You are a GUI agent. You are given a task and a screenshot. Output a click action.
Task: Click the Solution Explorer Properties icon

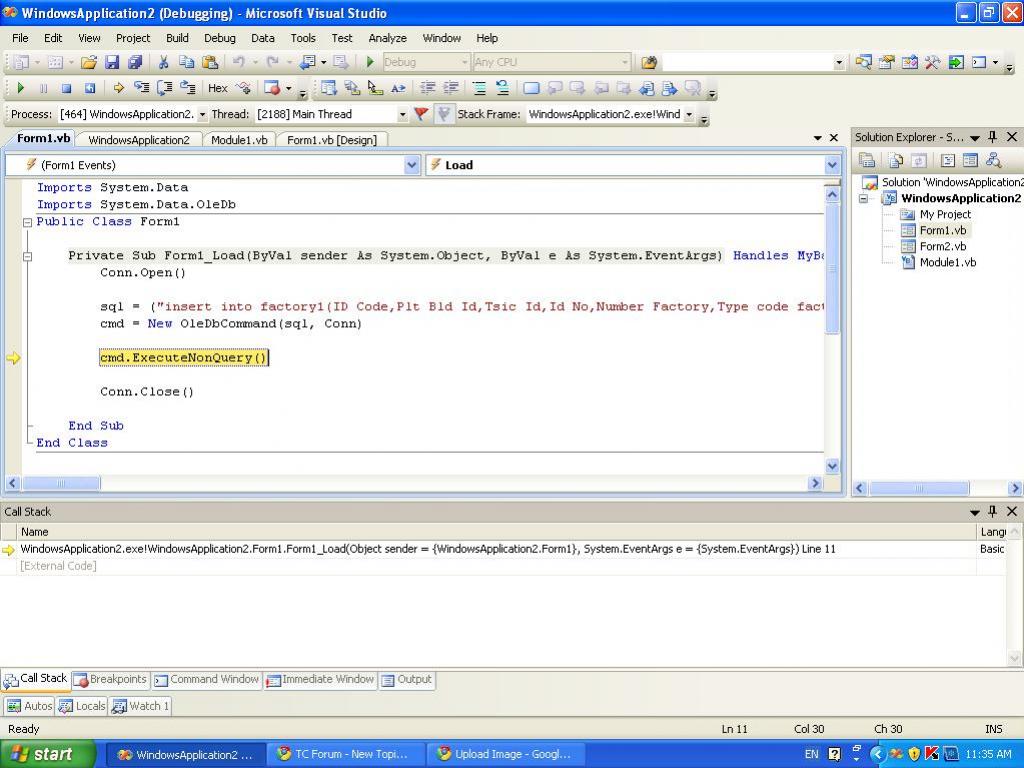[x=867, y=160]
